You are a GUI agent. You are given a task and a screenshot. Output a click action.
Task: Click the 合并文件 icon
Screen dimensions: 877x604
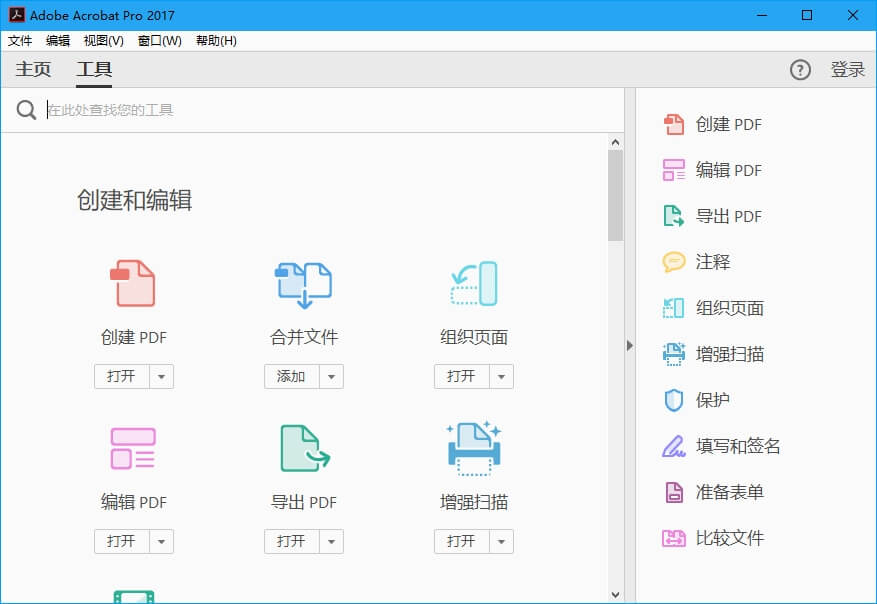click(303, 284)
